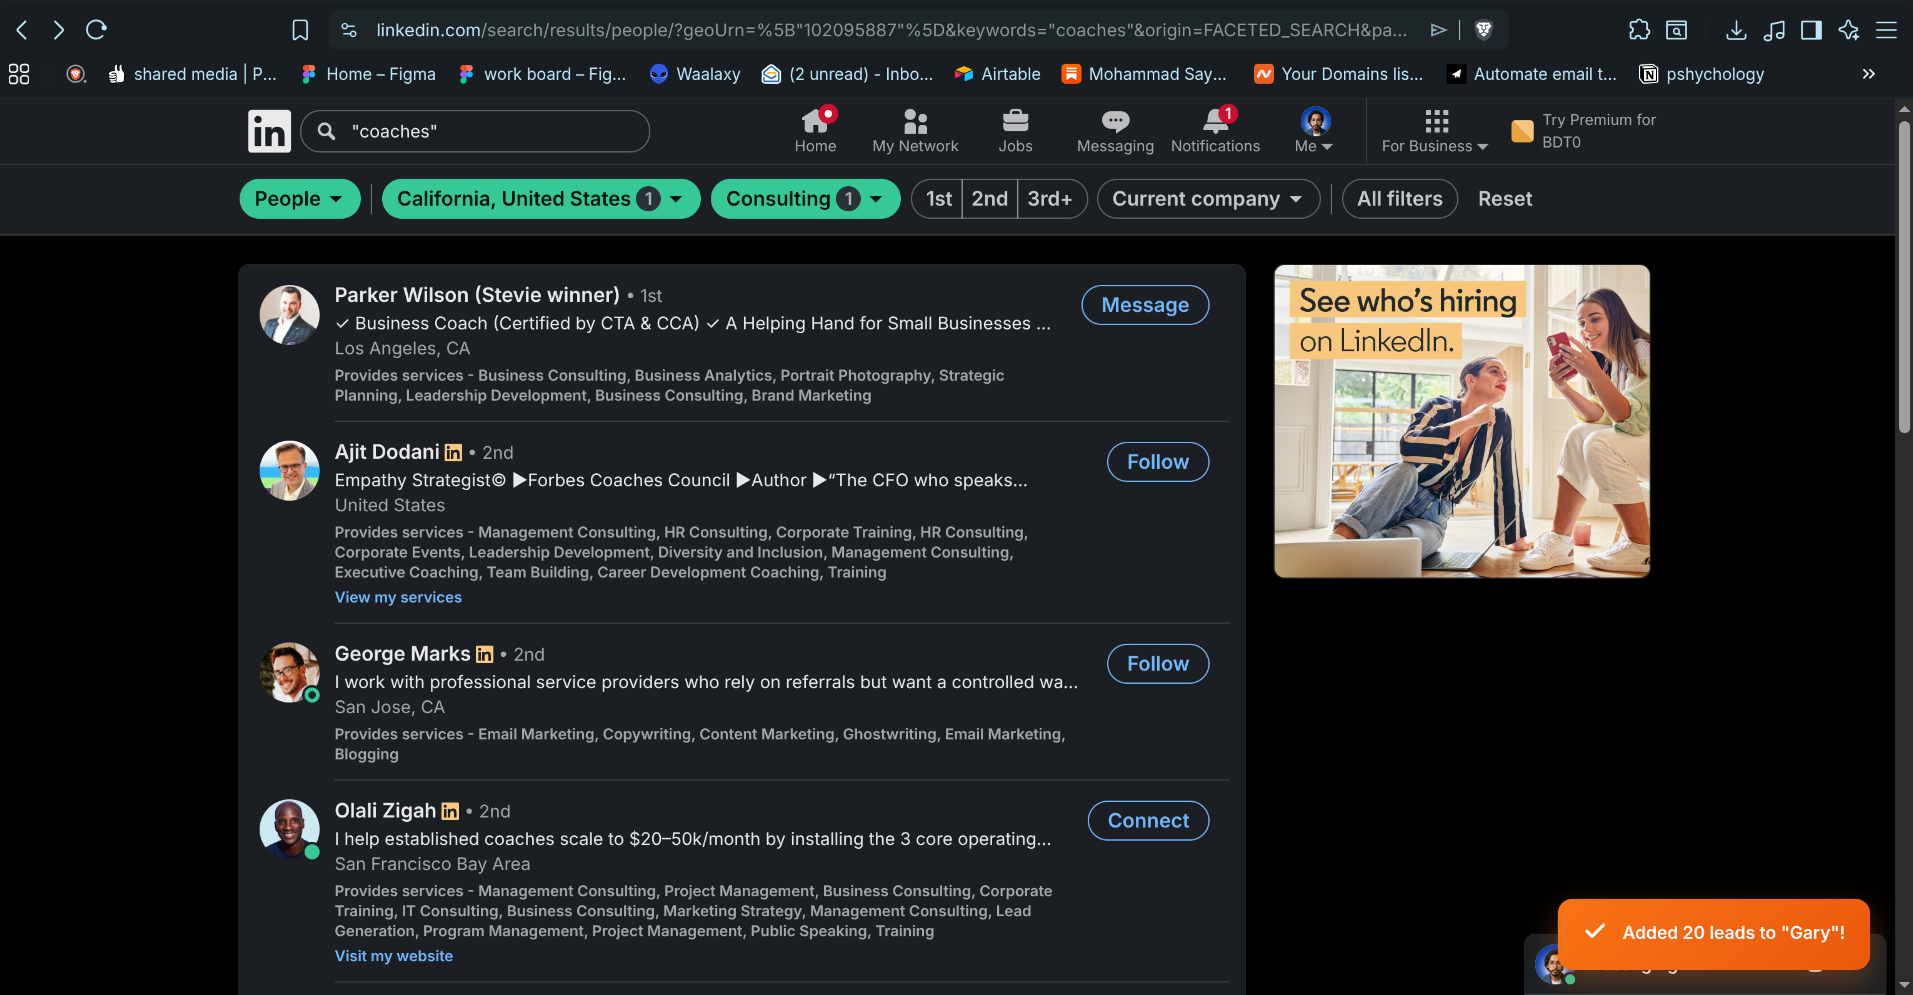Follow George Marks
The image size is (1913, 995).
pyautogui.click(x=1158, y=664)
